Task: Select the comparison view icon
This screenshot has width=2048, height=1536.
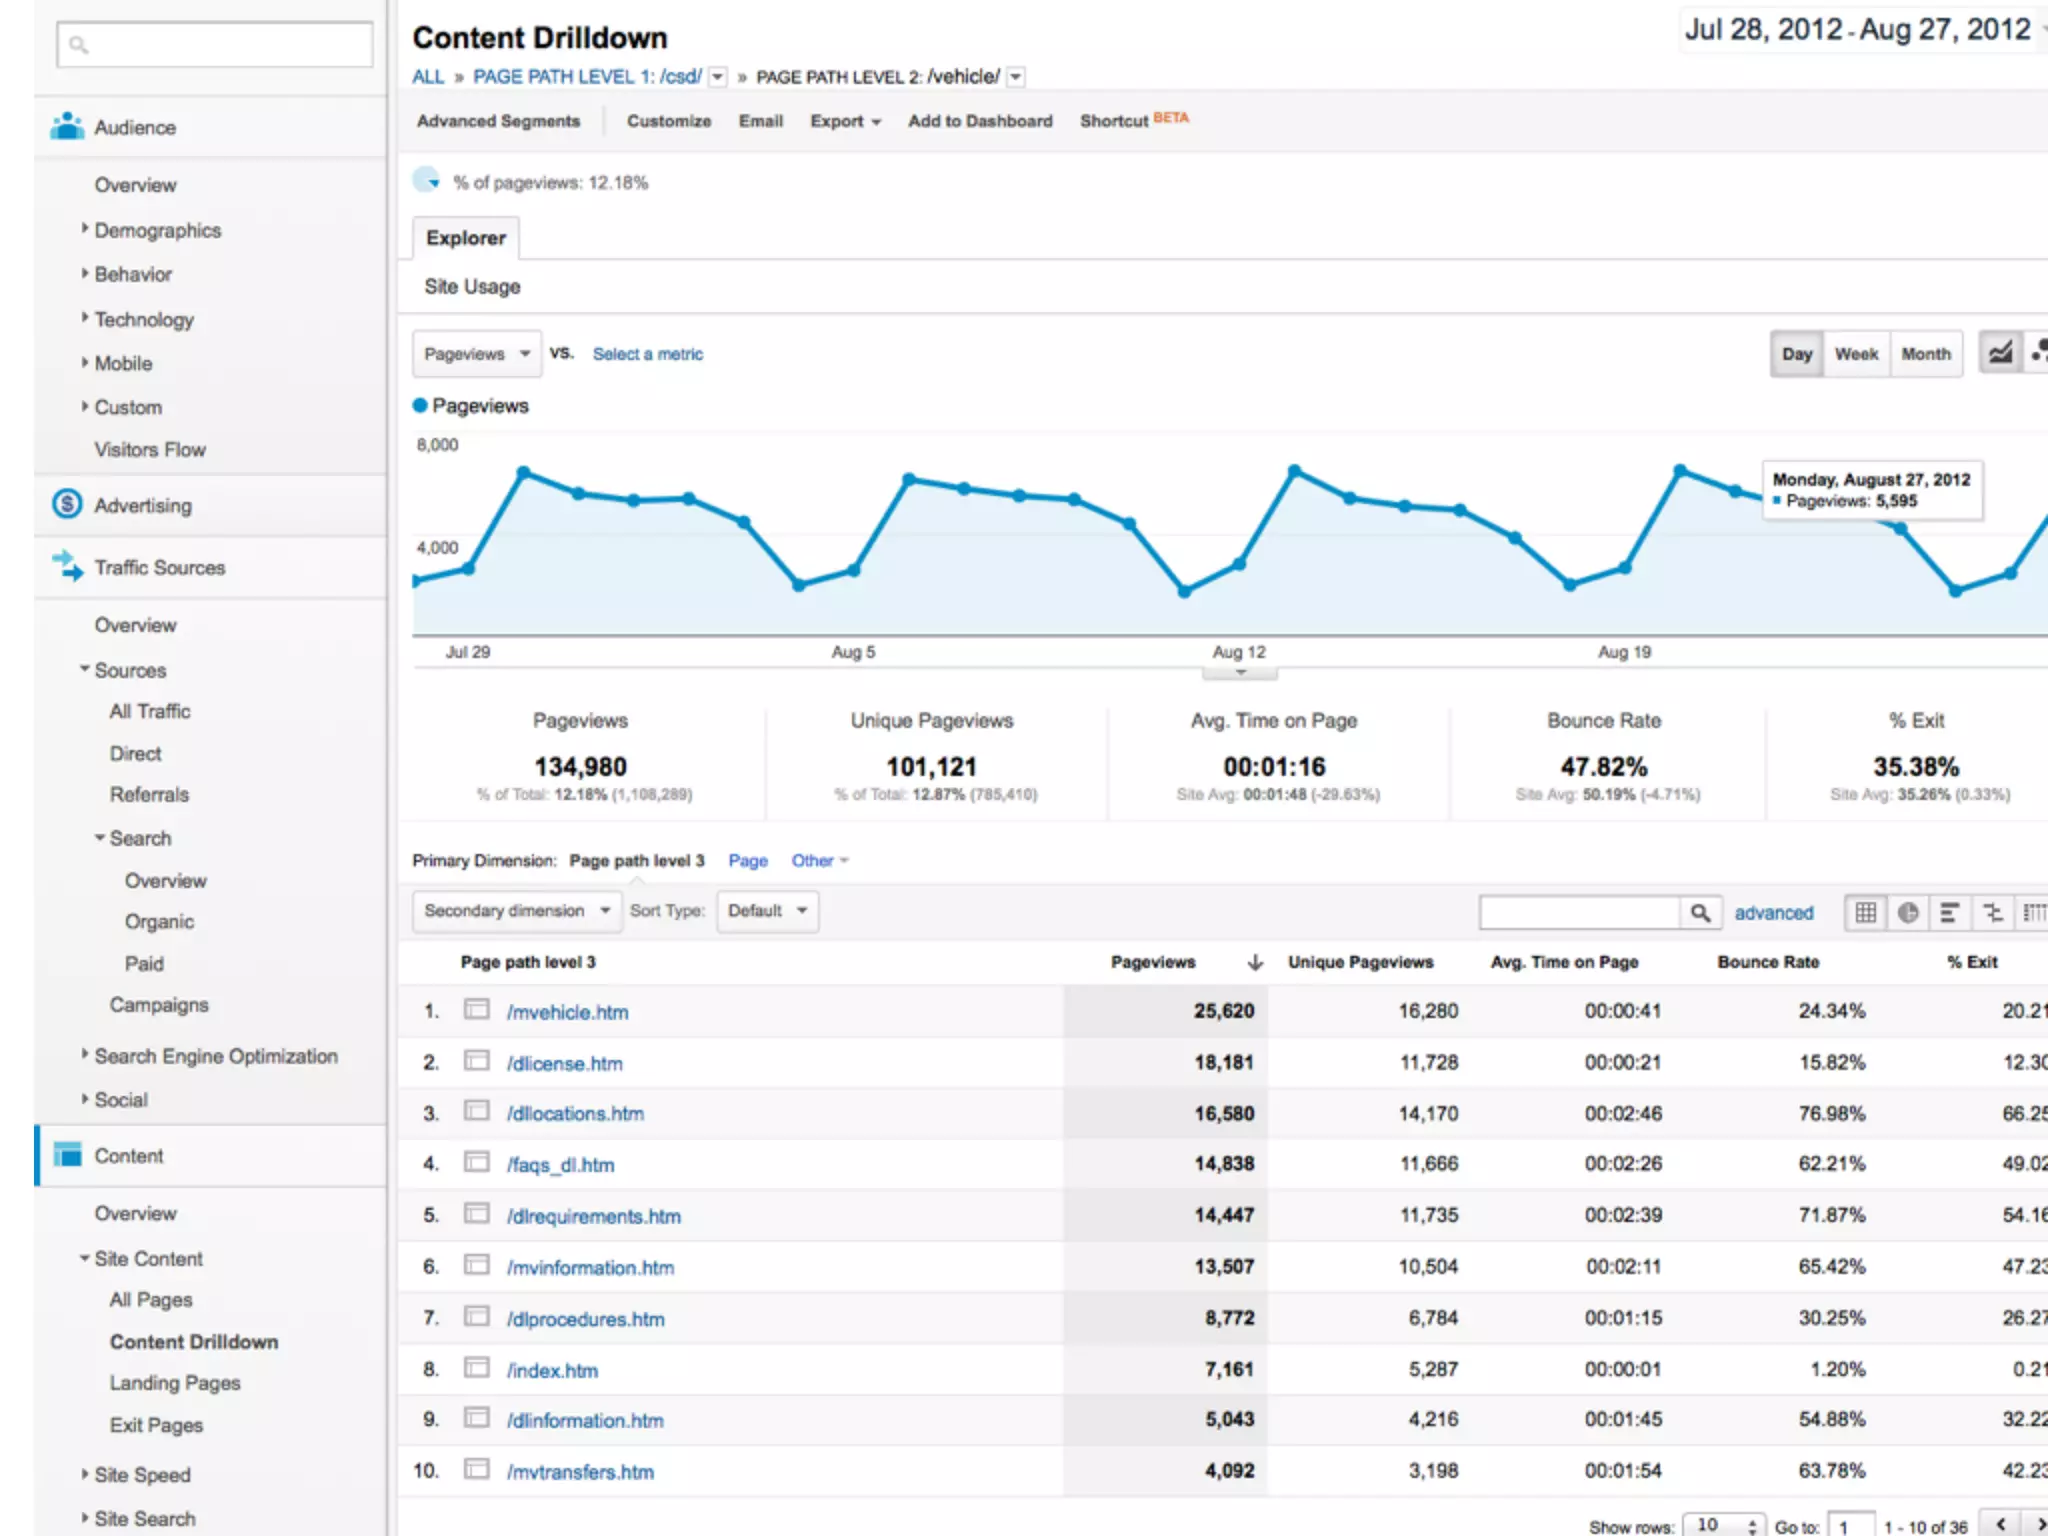Action: 1992,912
